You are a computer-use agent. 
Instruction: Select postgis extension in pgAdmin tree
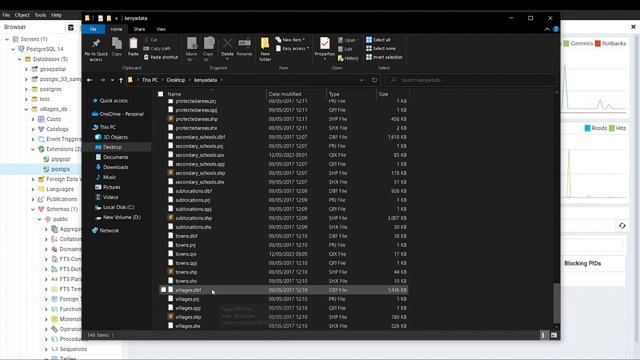[x=60, y=169]
